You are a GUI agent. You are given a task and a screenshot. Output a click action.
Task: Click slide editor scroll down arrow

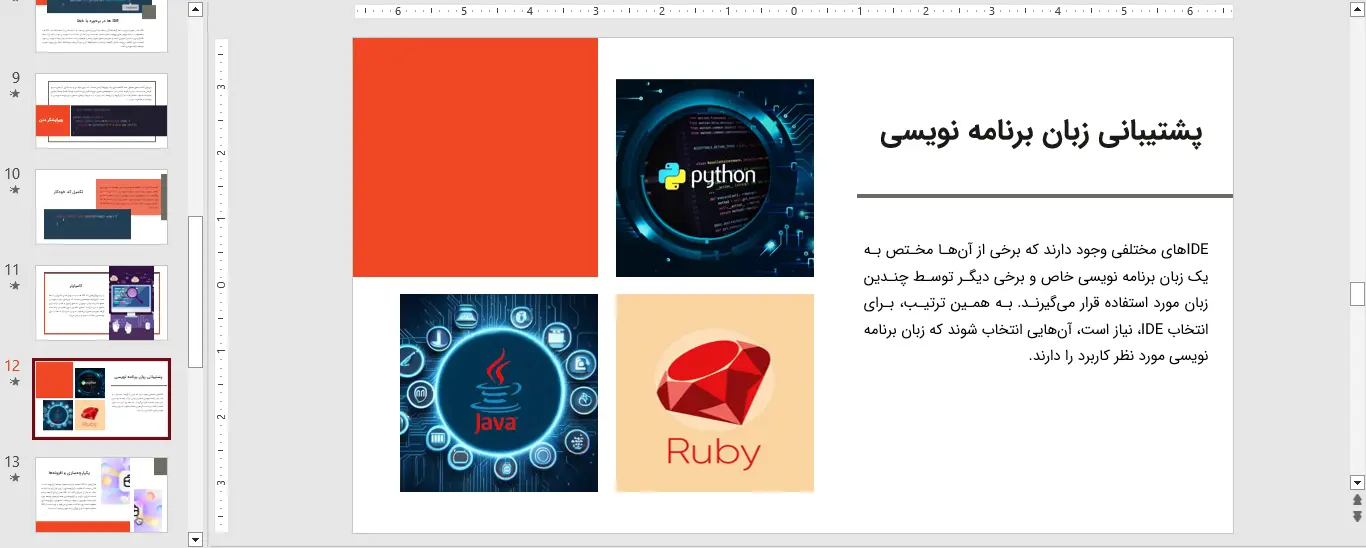pos(1357,481)
